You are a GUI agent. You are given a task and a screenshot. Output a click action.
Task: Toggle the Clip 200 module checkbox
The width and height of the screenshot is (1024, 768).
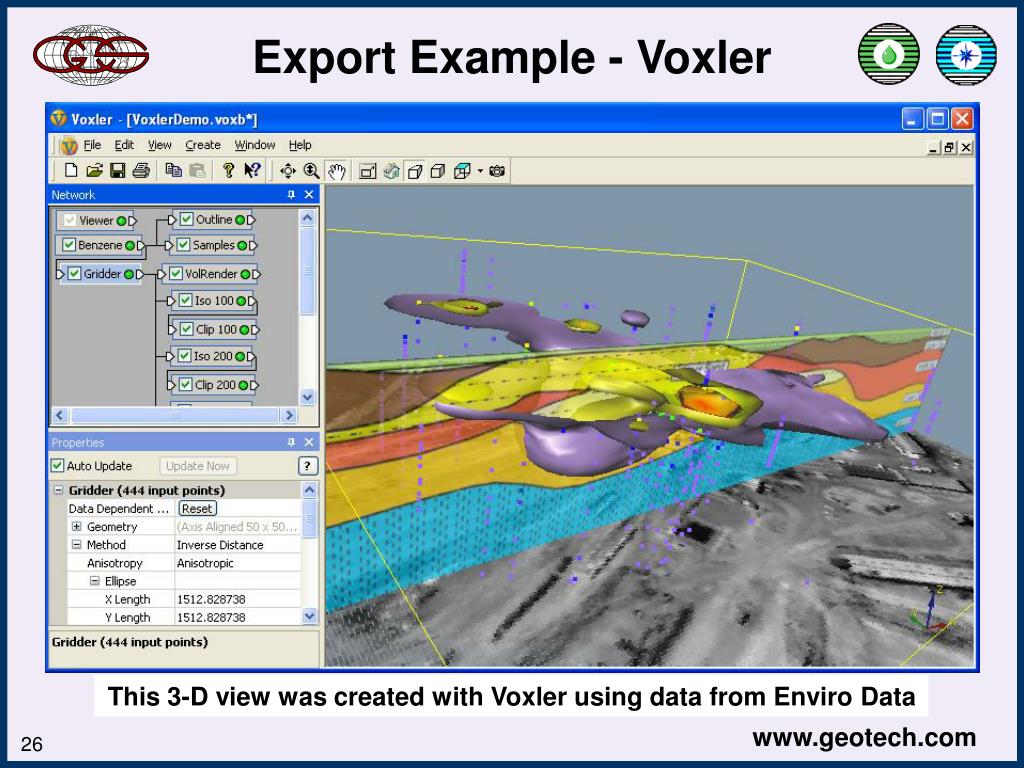pyautogui.click(x=186, y=385)
